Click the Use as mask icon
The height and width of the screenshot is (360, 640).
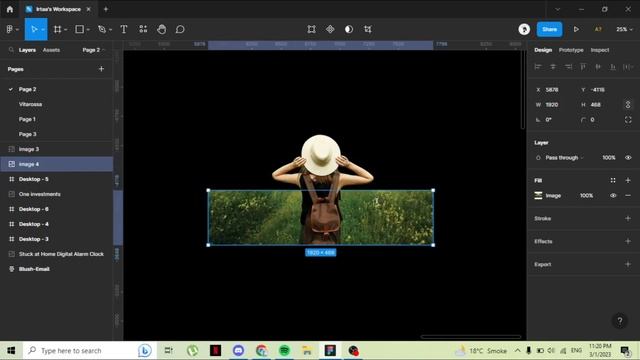[x=349, y=29]
